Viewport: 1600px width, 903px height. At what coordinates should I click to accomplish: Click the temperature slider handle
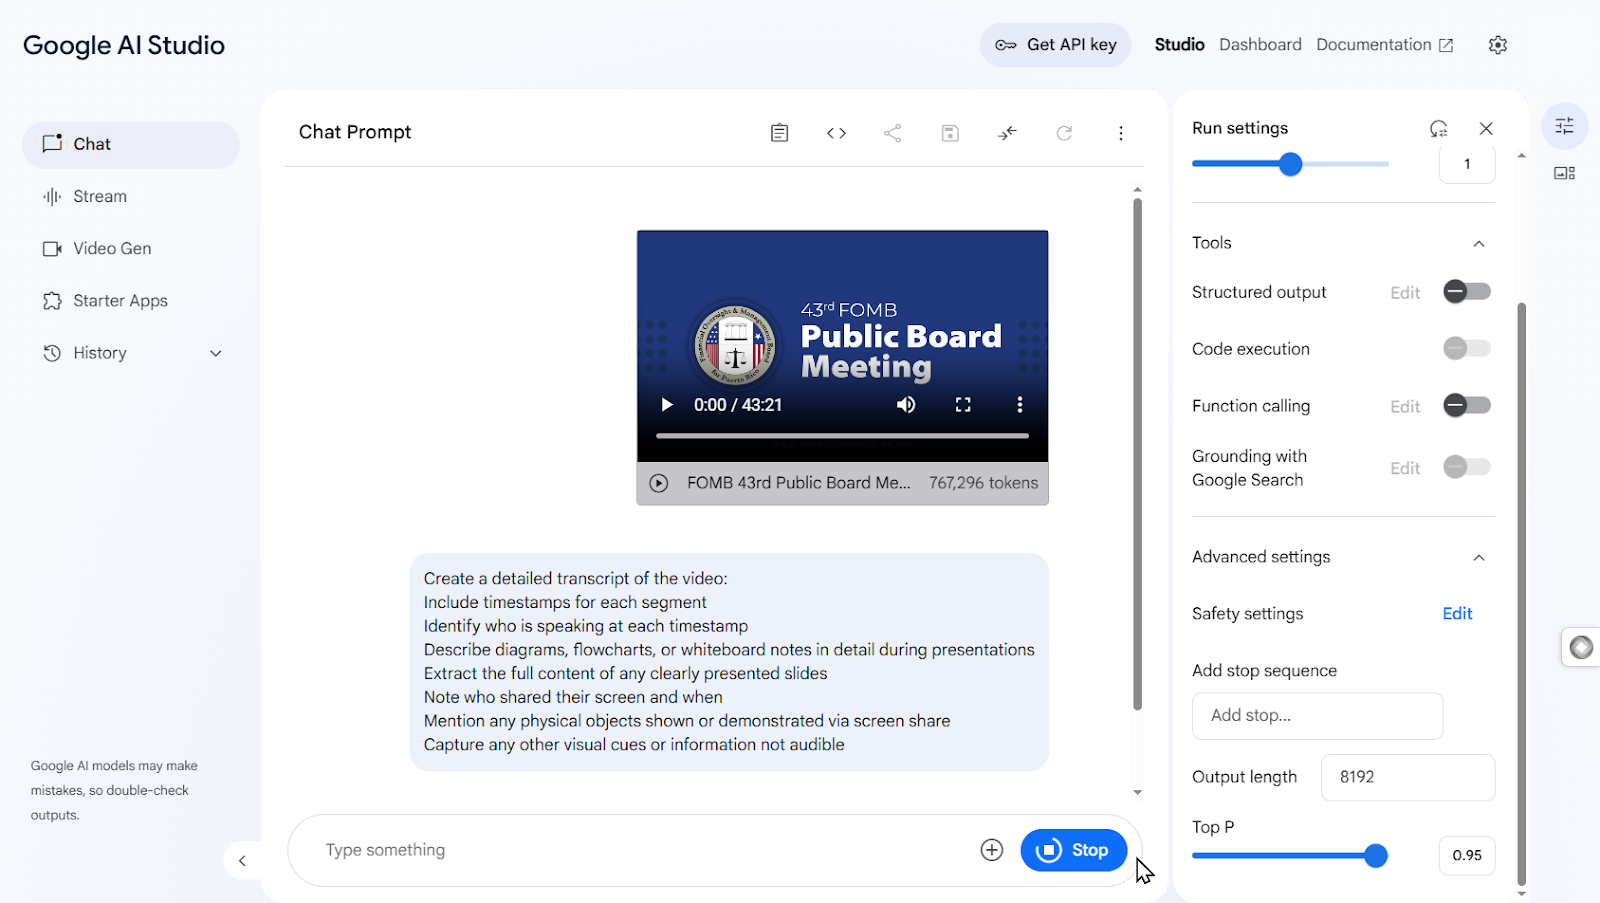tap(1290, 164)
